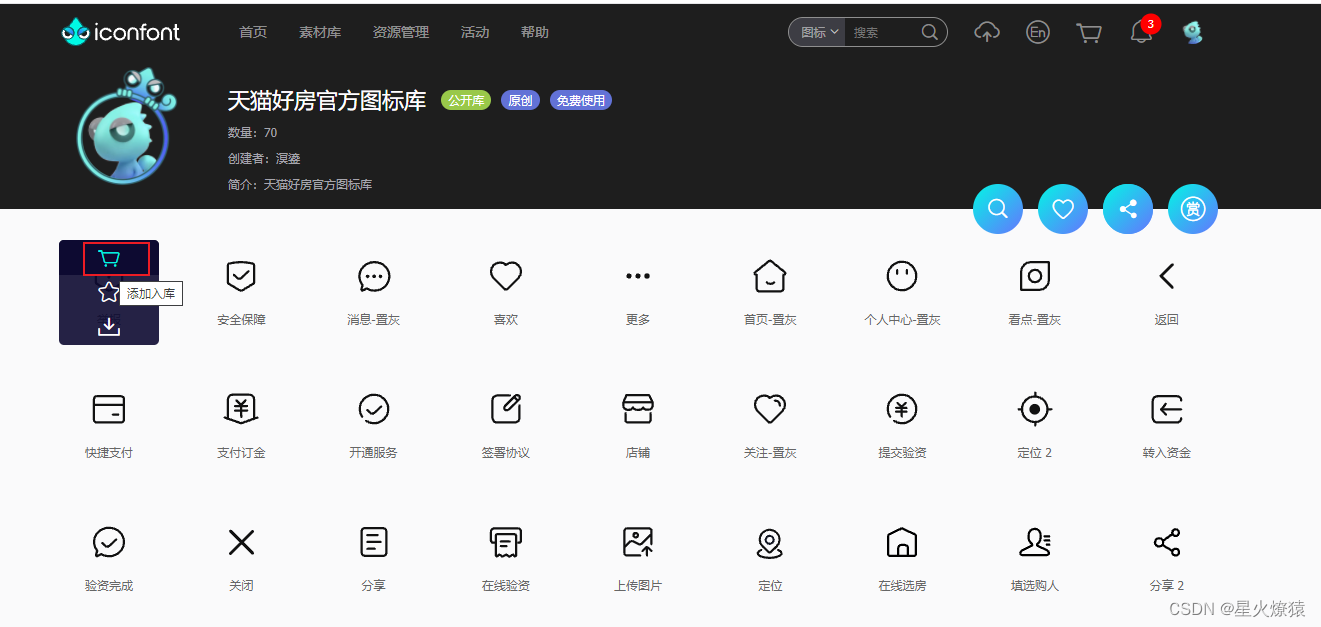This screenshot has width=1321, height=627.
Task: Go to 首页 in navigation
Action: coord(253,32)
